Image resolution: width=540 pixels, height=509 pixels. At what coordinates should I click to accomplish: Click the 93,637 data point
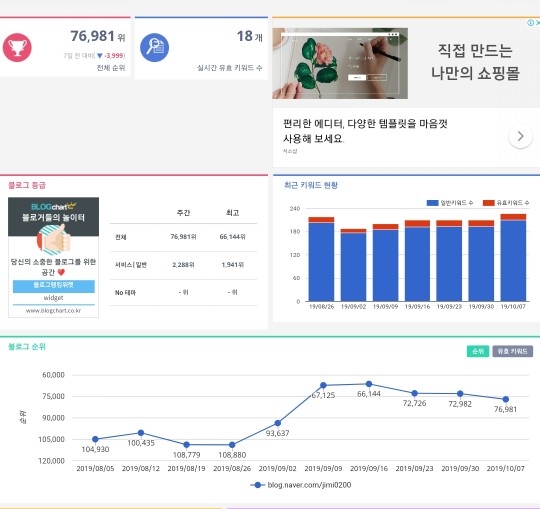pyautogui.click(x=278, y=423)
